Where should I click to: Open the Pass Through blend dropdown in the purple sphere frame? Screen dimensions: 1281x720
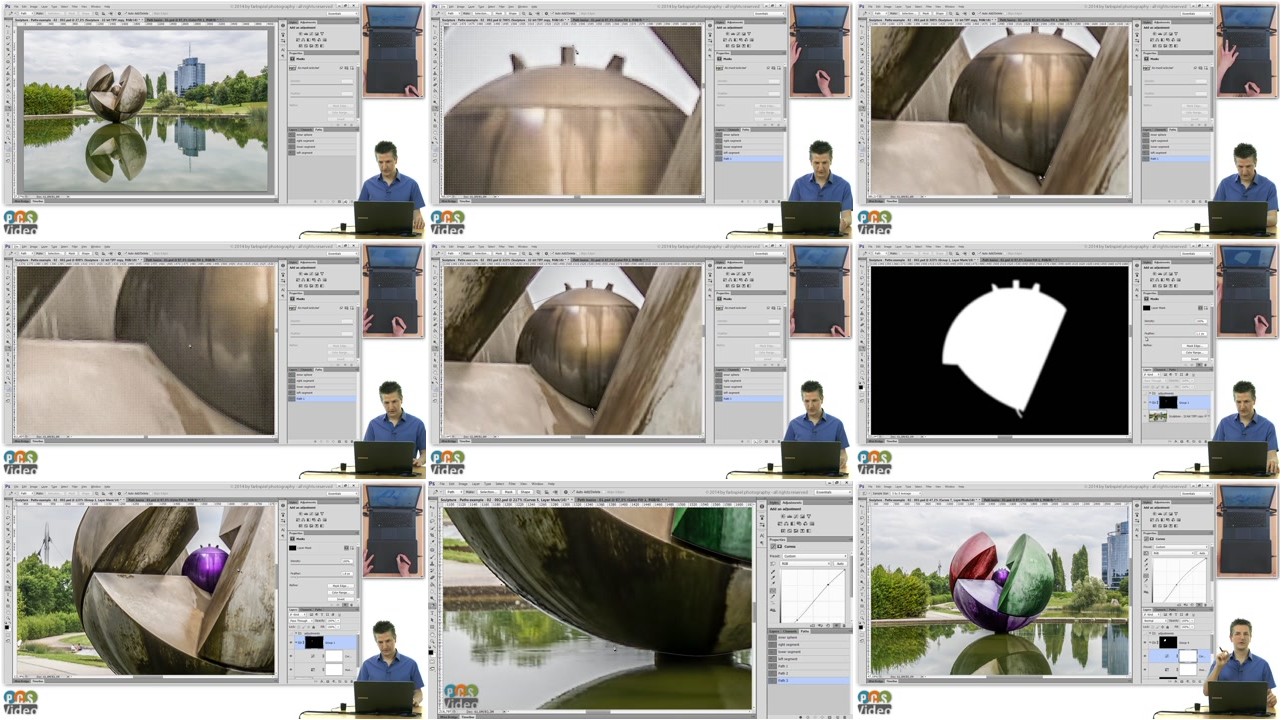[303, 621]
